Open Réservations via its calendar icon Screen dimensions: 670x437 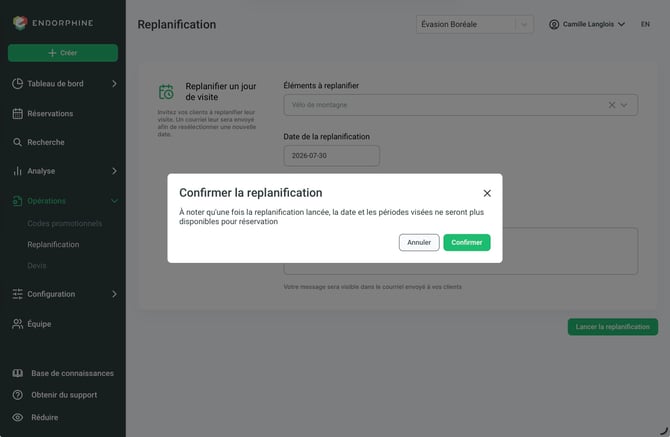pyautogui.click(x=18, y=114)
